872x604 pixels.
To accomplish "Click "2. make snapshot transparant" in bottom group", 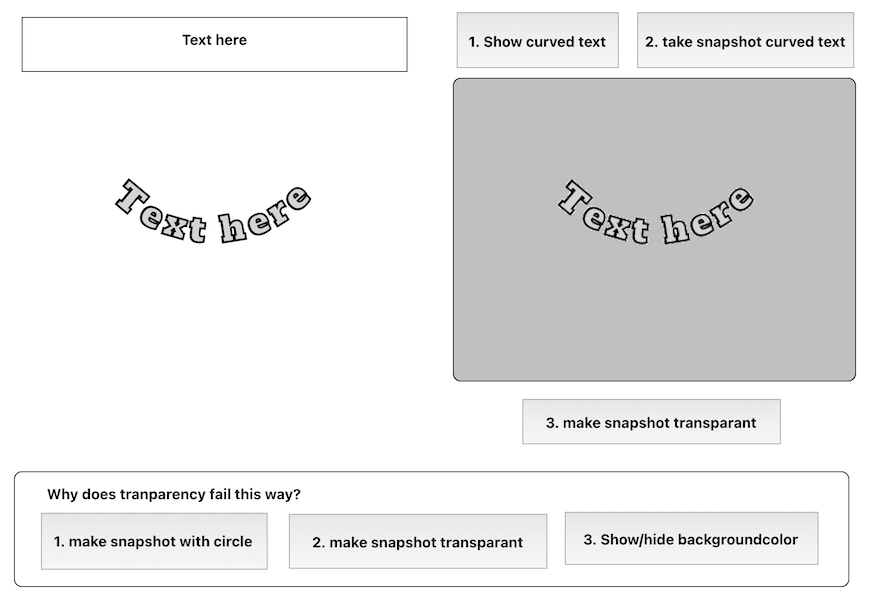I will pos(417,542).
